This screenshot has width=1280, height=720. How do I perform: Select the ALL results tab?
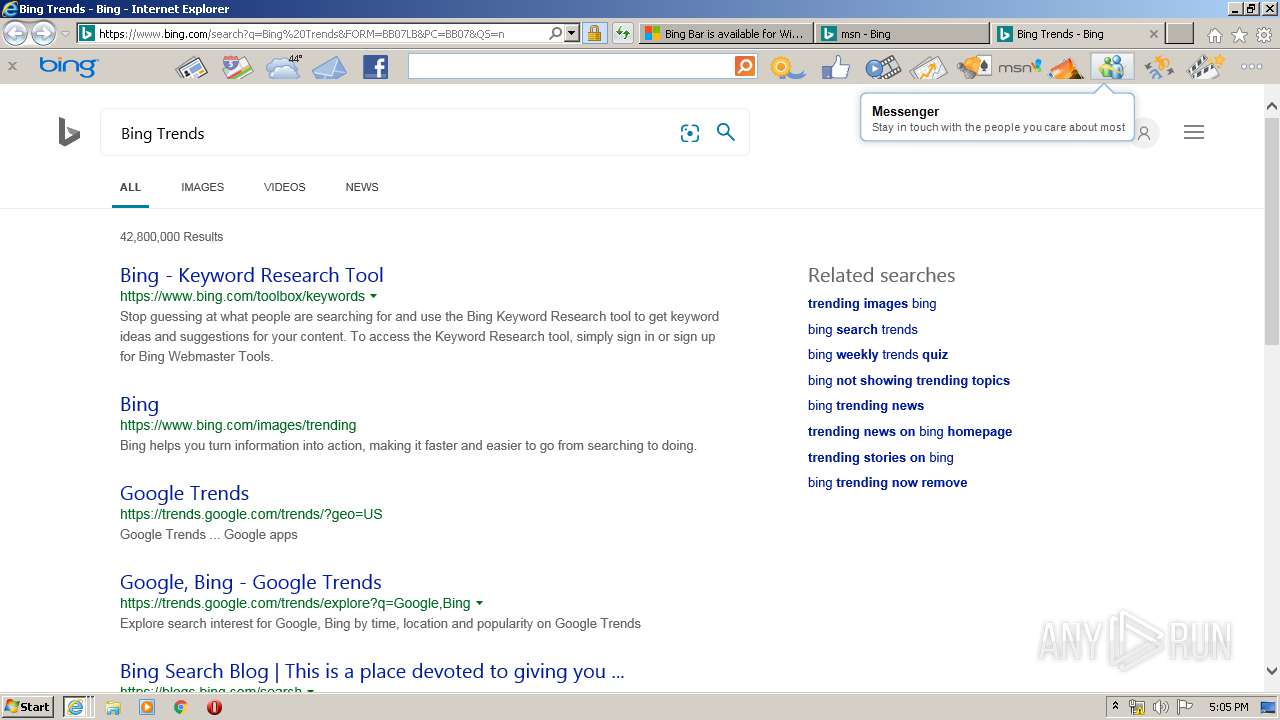coord(130,187)
